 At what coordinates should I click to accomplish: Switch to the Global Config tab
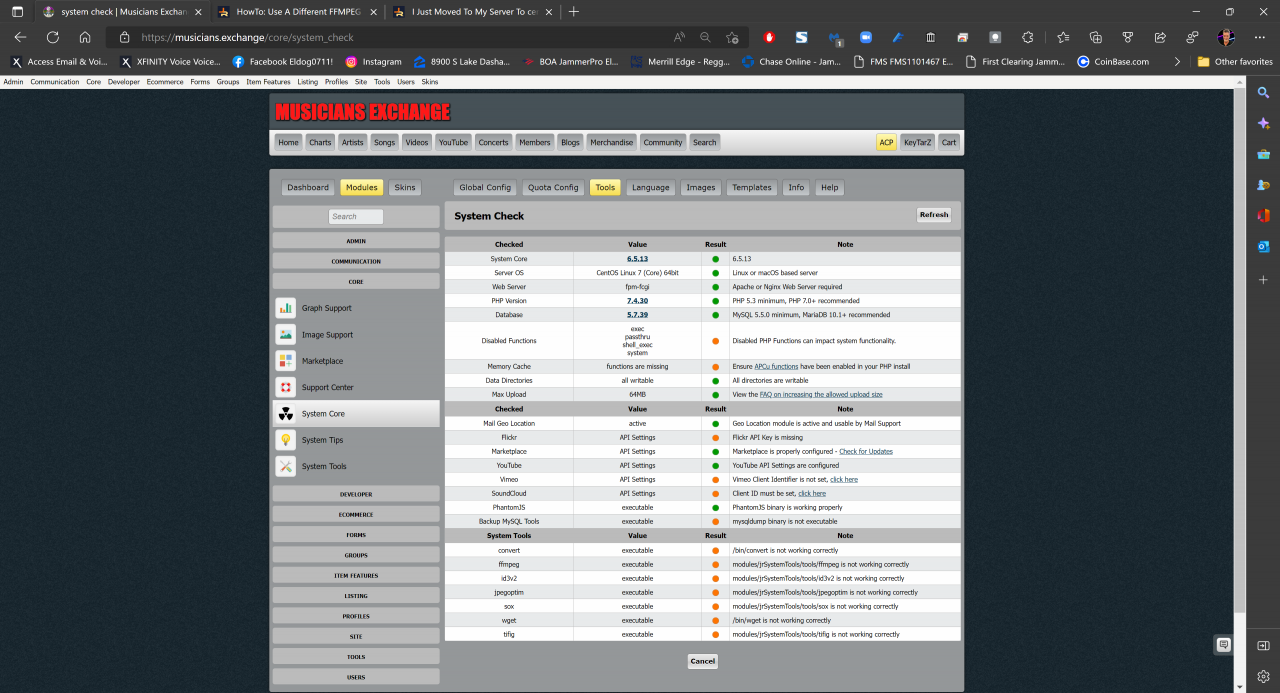(485, 187)
